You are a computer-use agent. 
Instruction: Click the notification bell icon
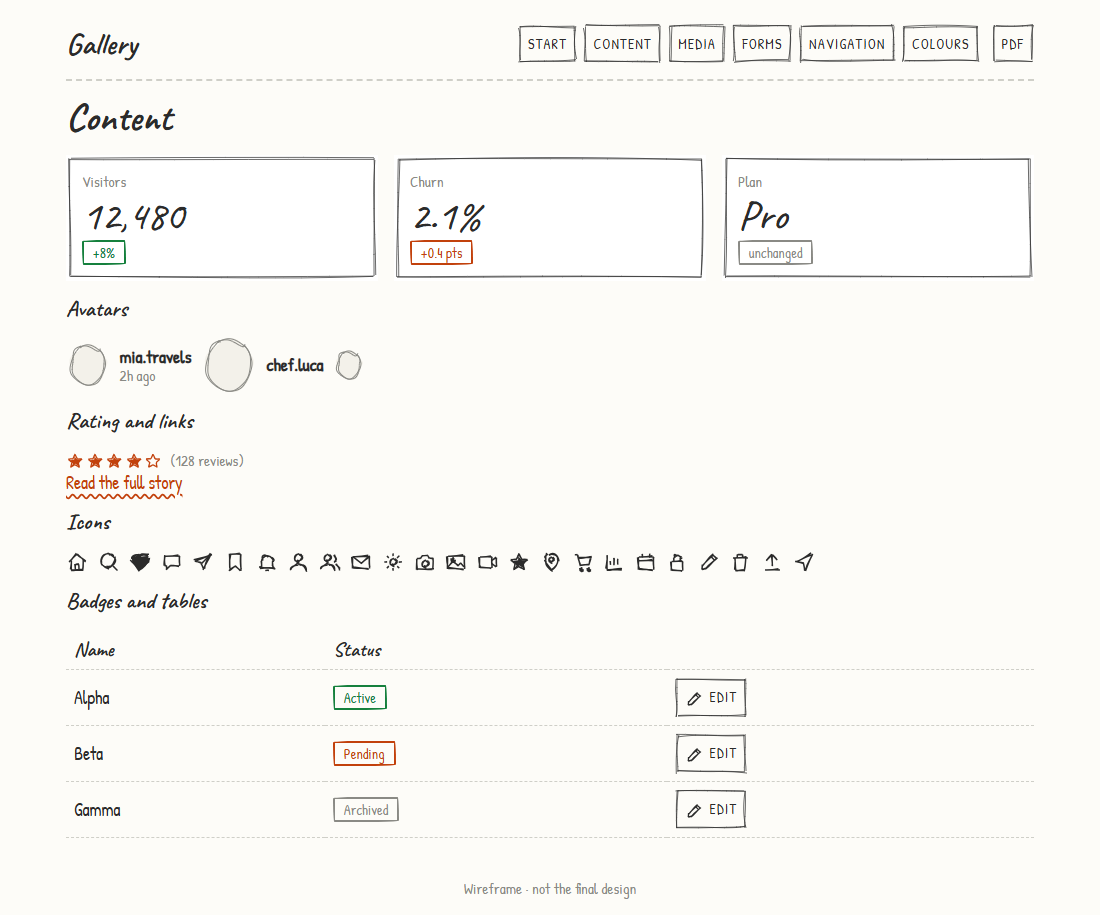(x=267, y=562)
